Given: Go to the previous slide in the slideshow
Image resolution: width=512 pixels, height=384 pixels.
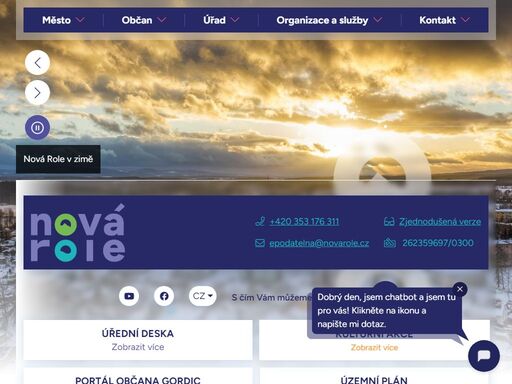Looking at the screenshot, I should [37, 63].
